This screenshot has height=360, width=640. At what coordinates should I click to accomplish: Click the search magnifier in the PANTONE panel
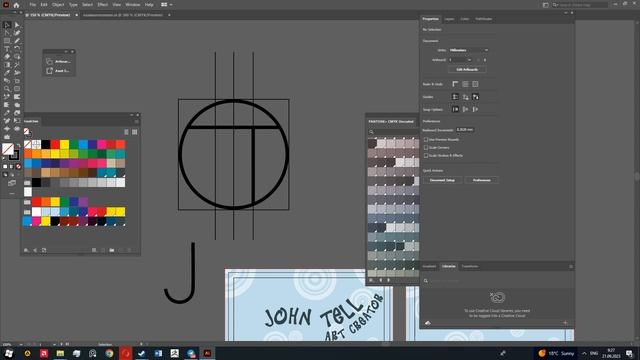point(371,132)
